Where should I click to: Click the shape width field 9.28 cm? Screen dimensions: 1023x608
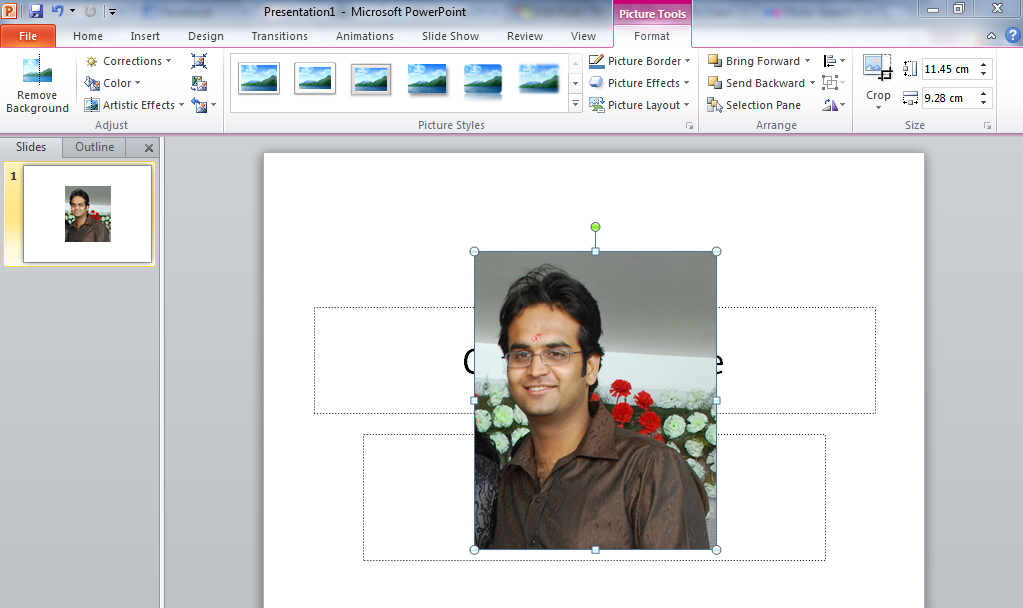click(x=949, y=98)
